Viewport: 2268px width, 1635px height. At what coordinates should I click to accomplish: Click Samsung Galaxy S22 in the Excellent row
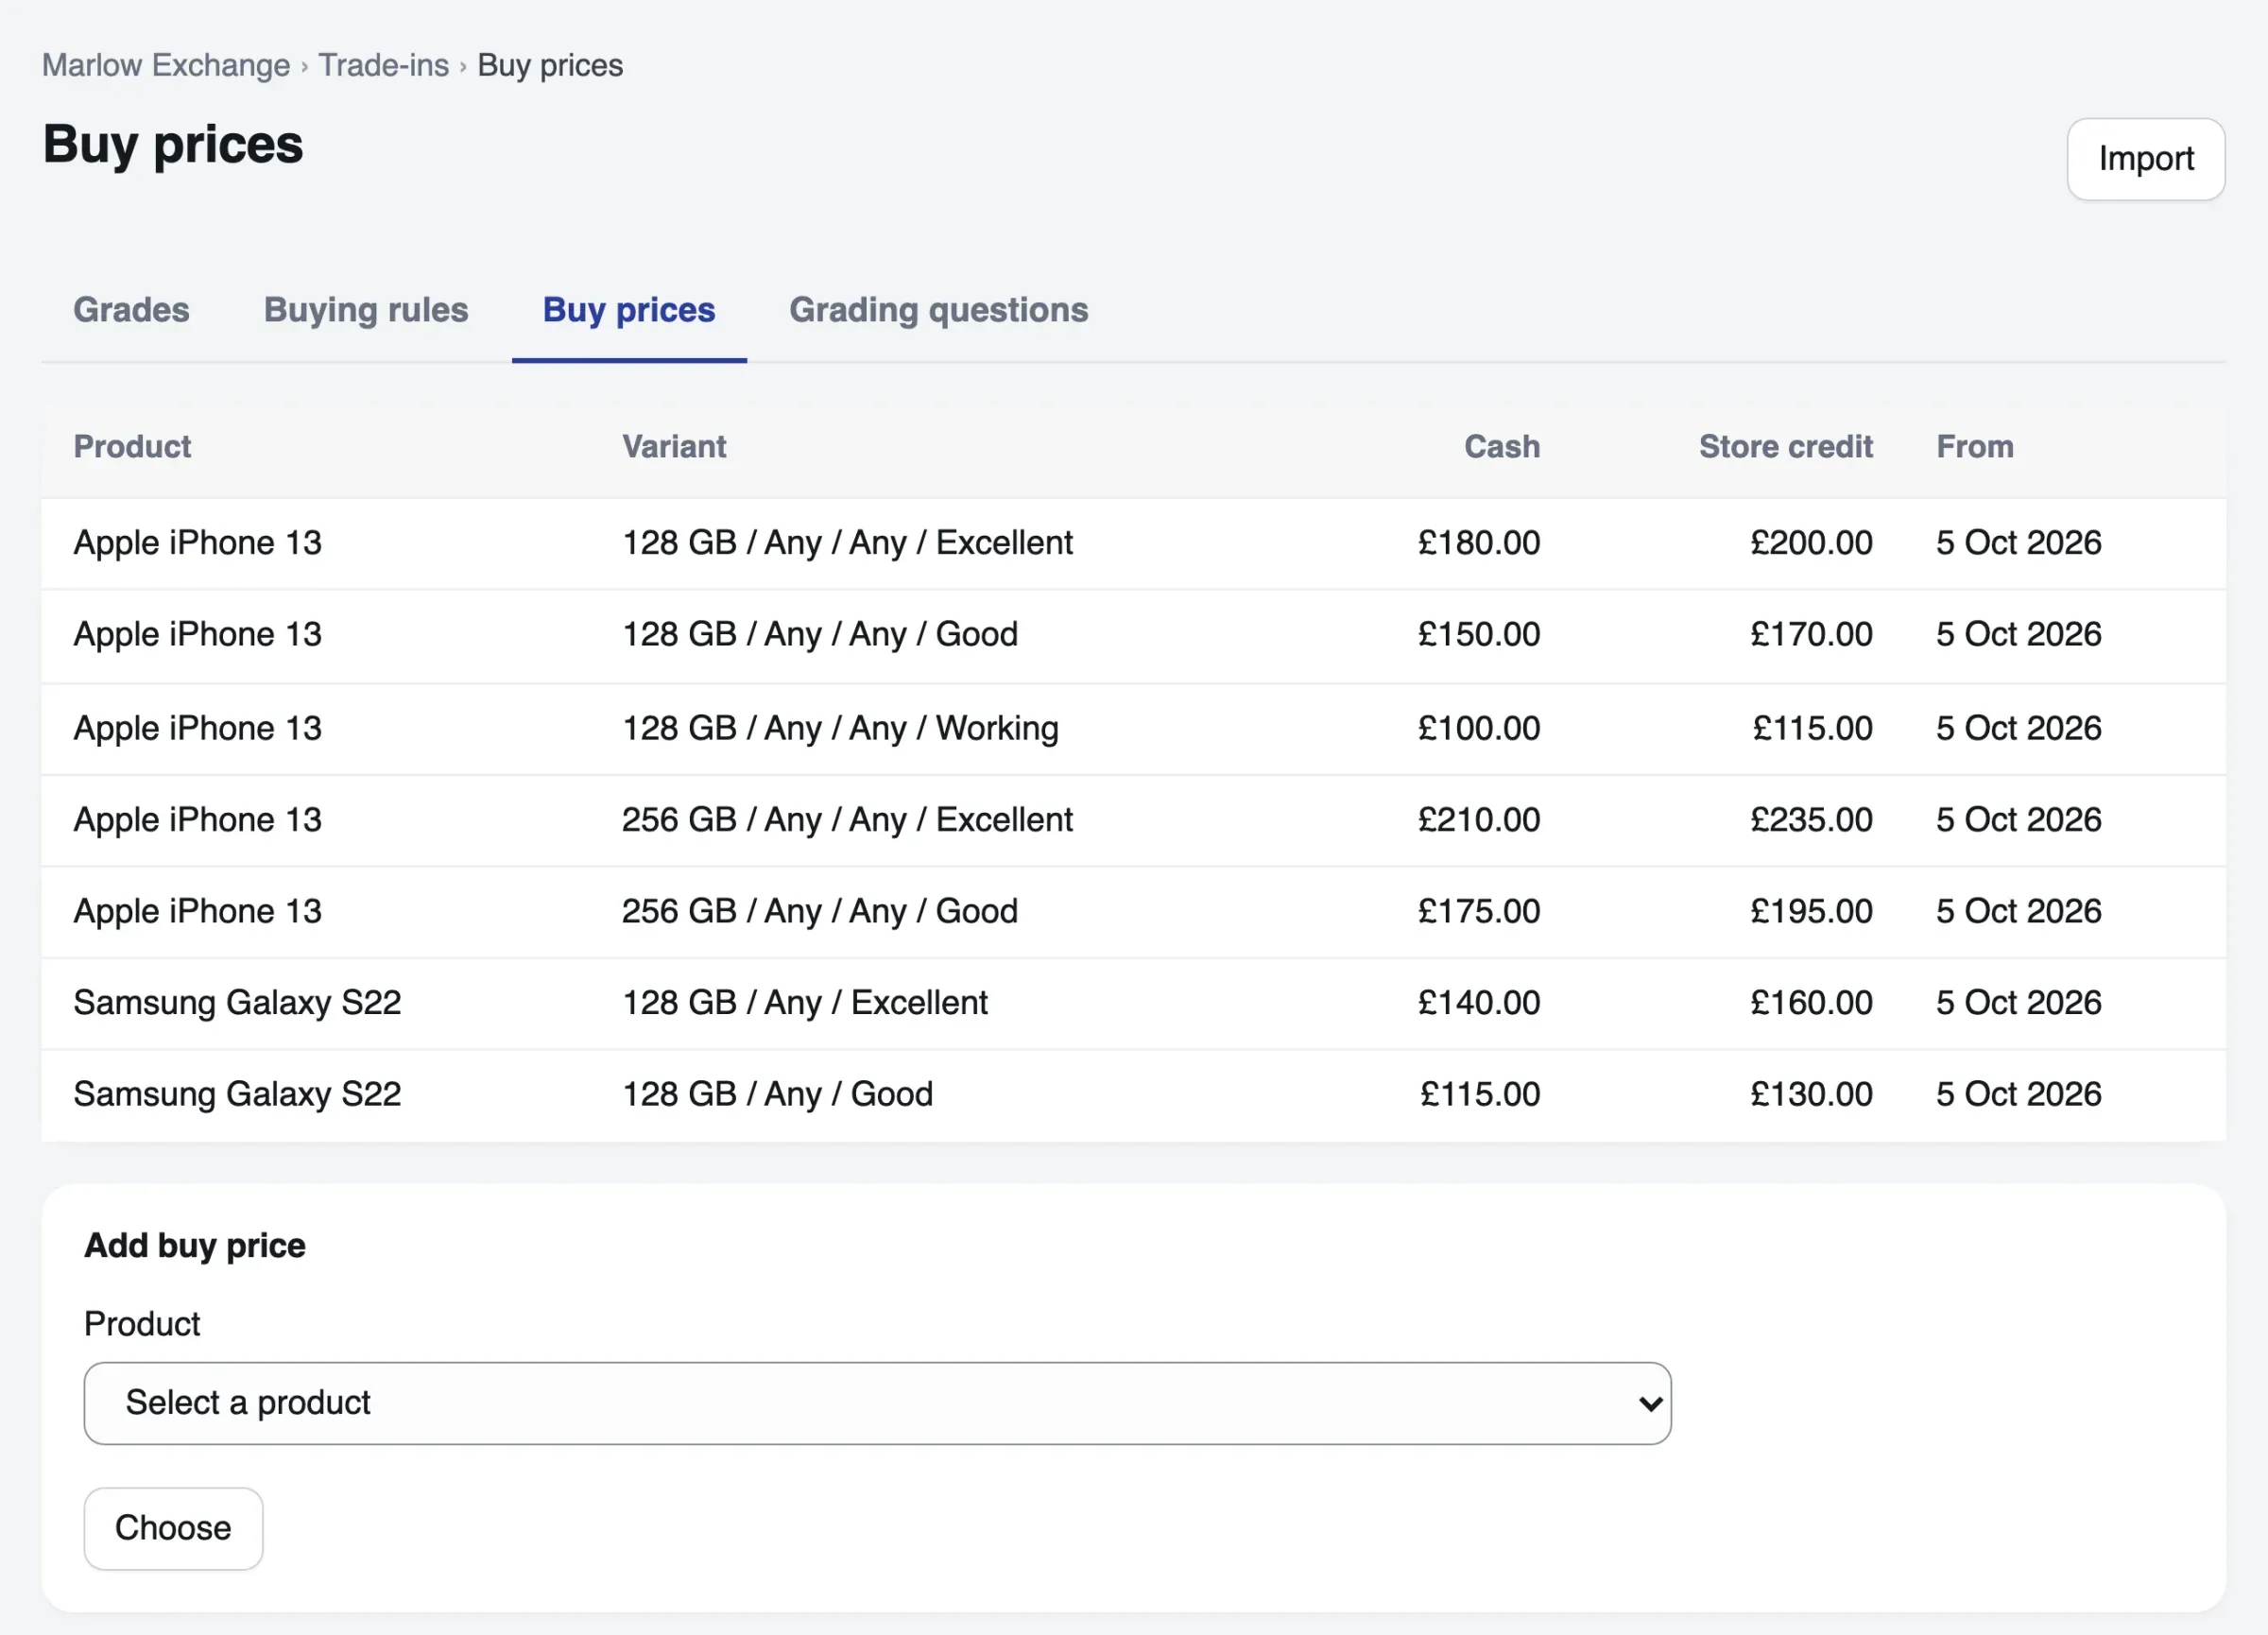click(x=237, y=1003)
